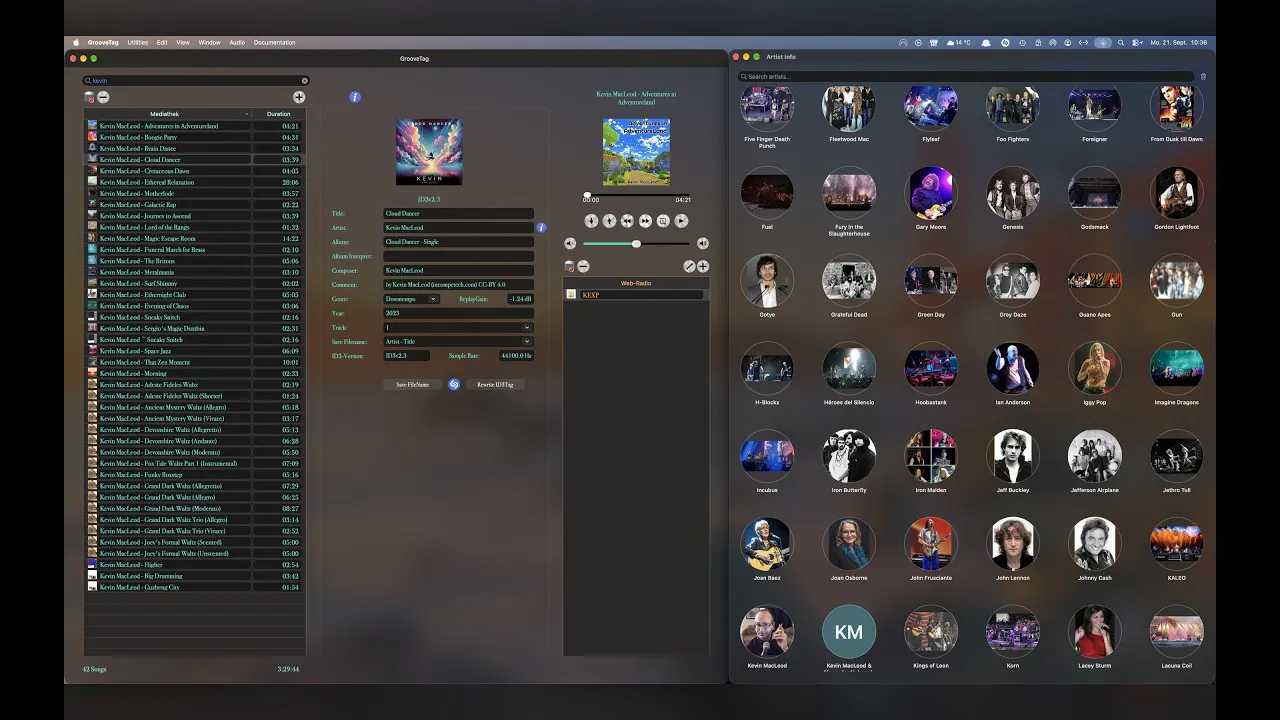Click the info icon beside the Artist field
Viewport: 1280px width, 720px height.
[541, 228]
